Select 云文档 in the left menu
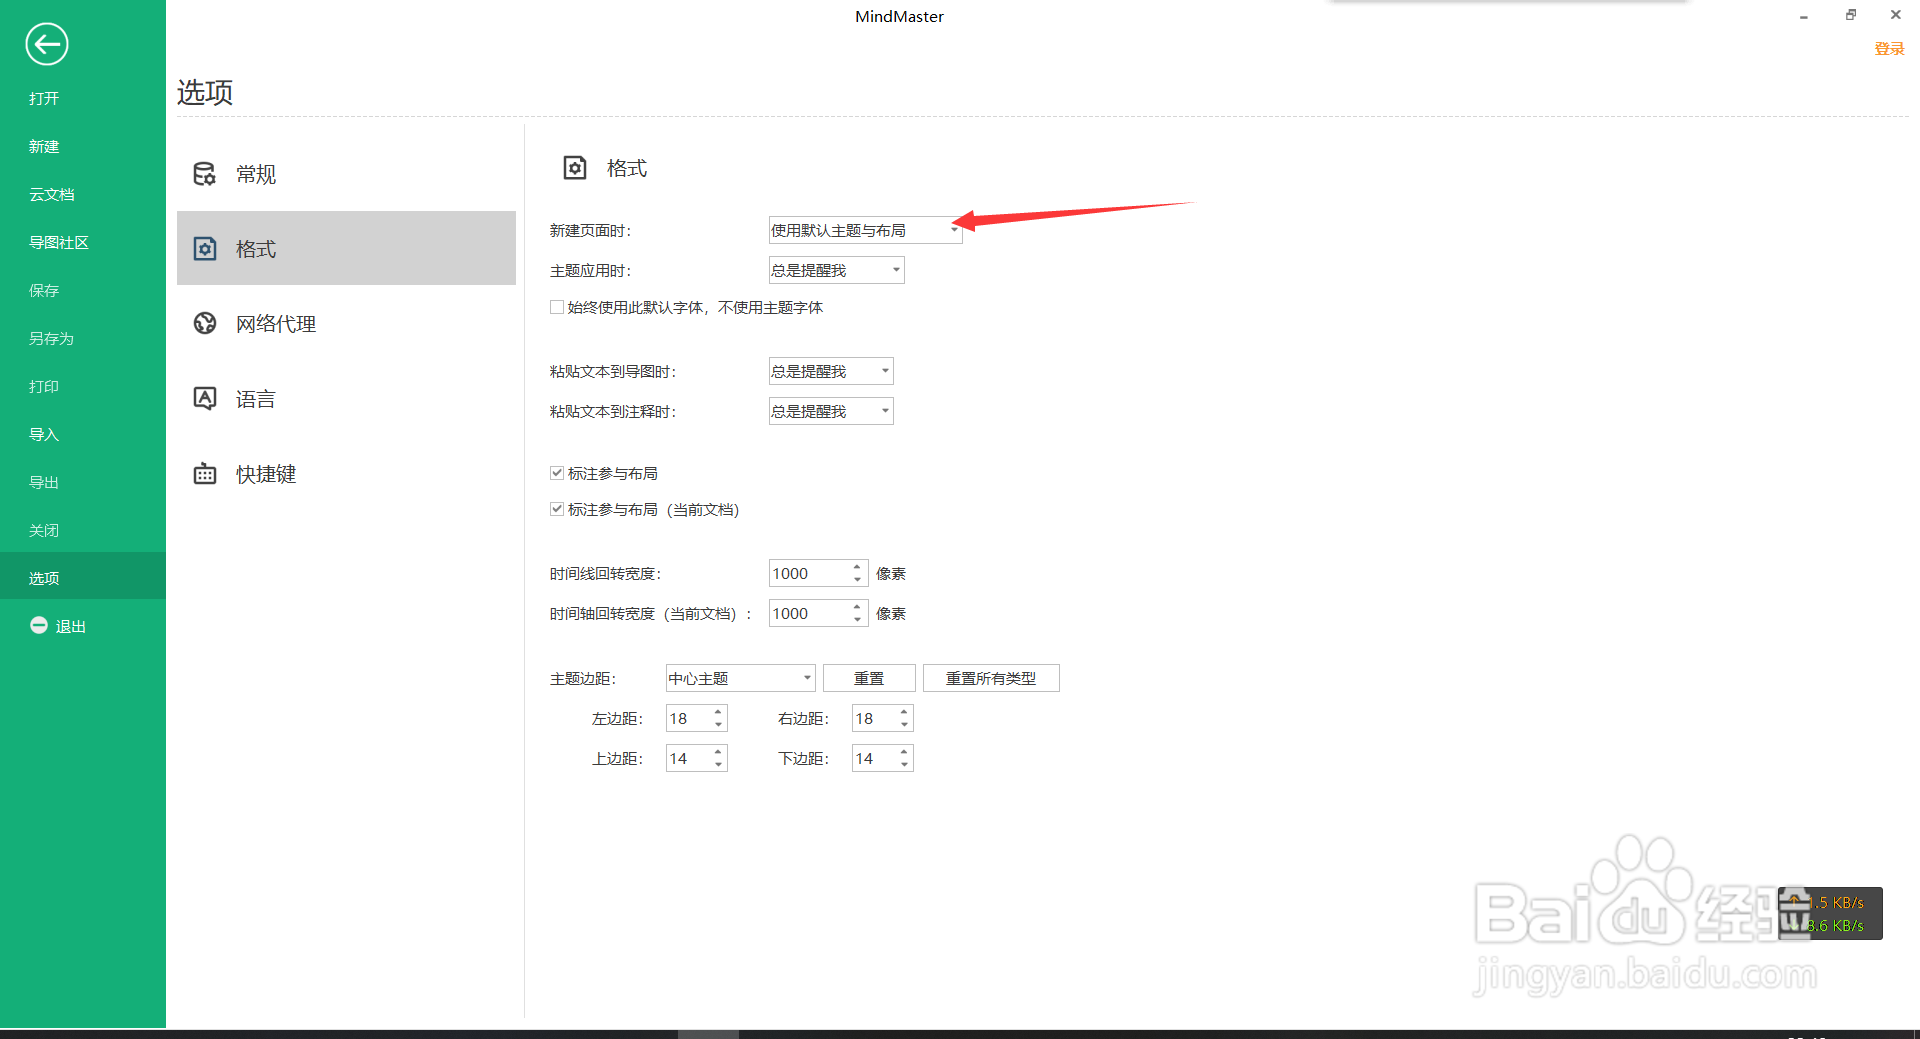This screenshot has width=1920, height=1039. (52, 194)
